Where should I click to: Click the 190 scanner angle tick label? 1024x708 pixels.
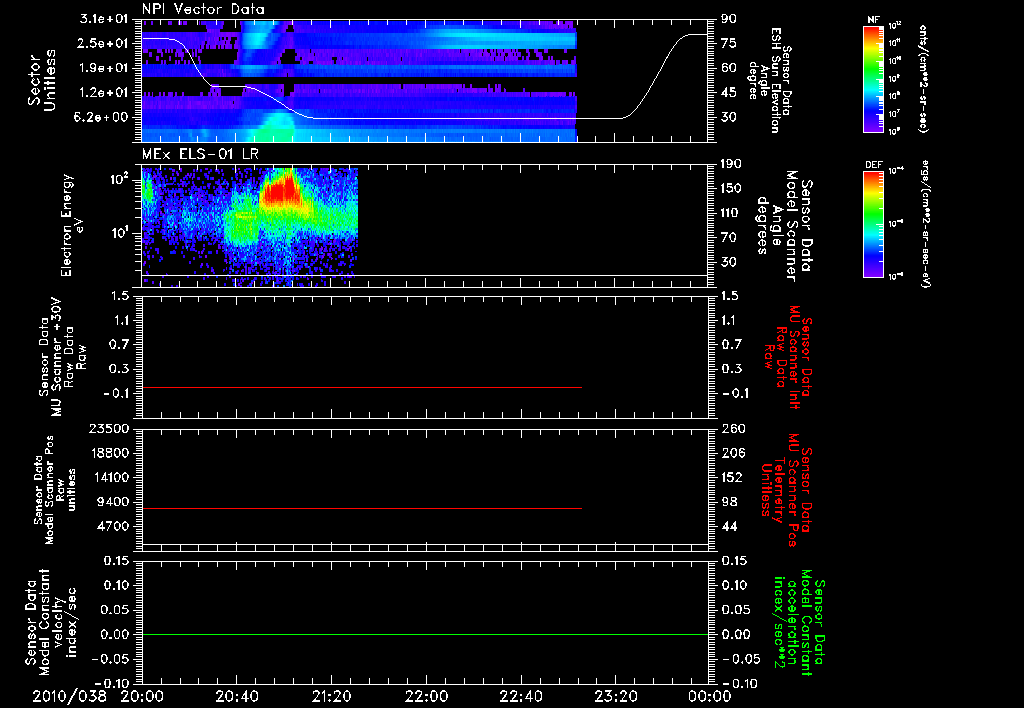733,164
